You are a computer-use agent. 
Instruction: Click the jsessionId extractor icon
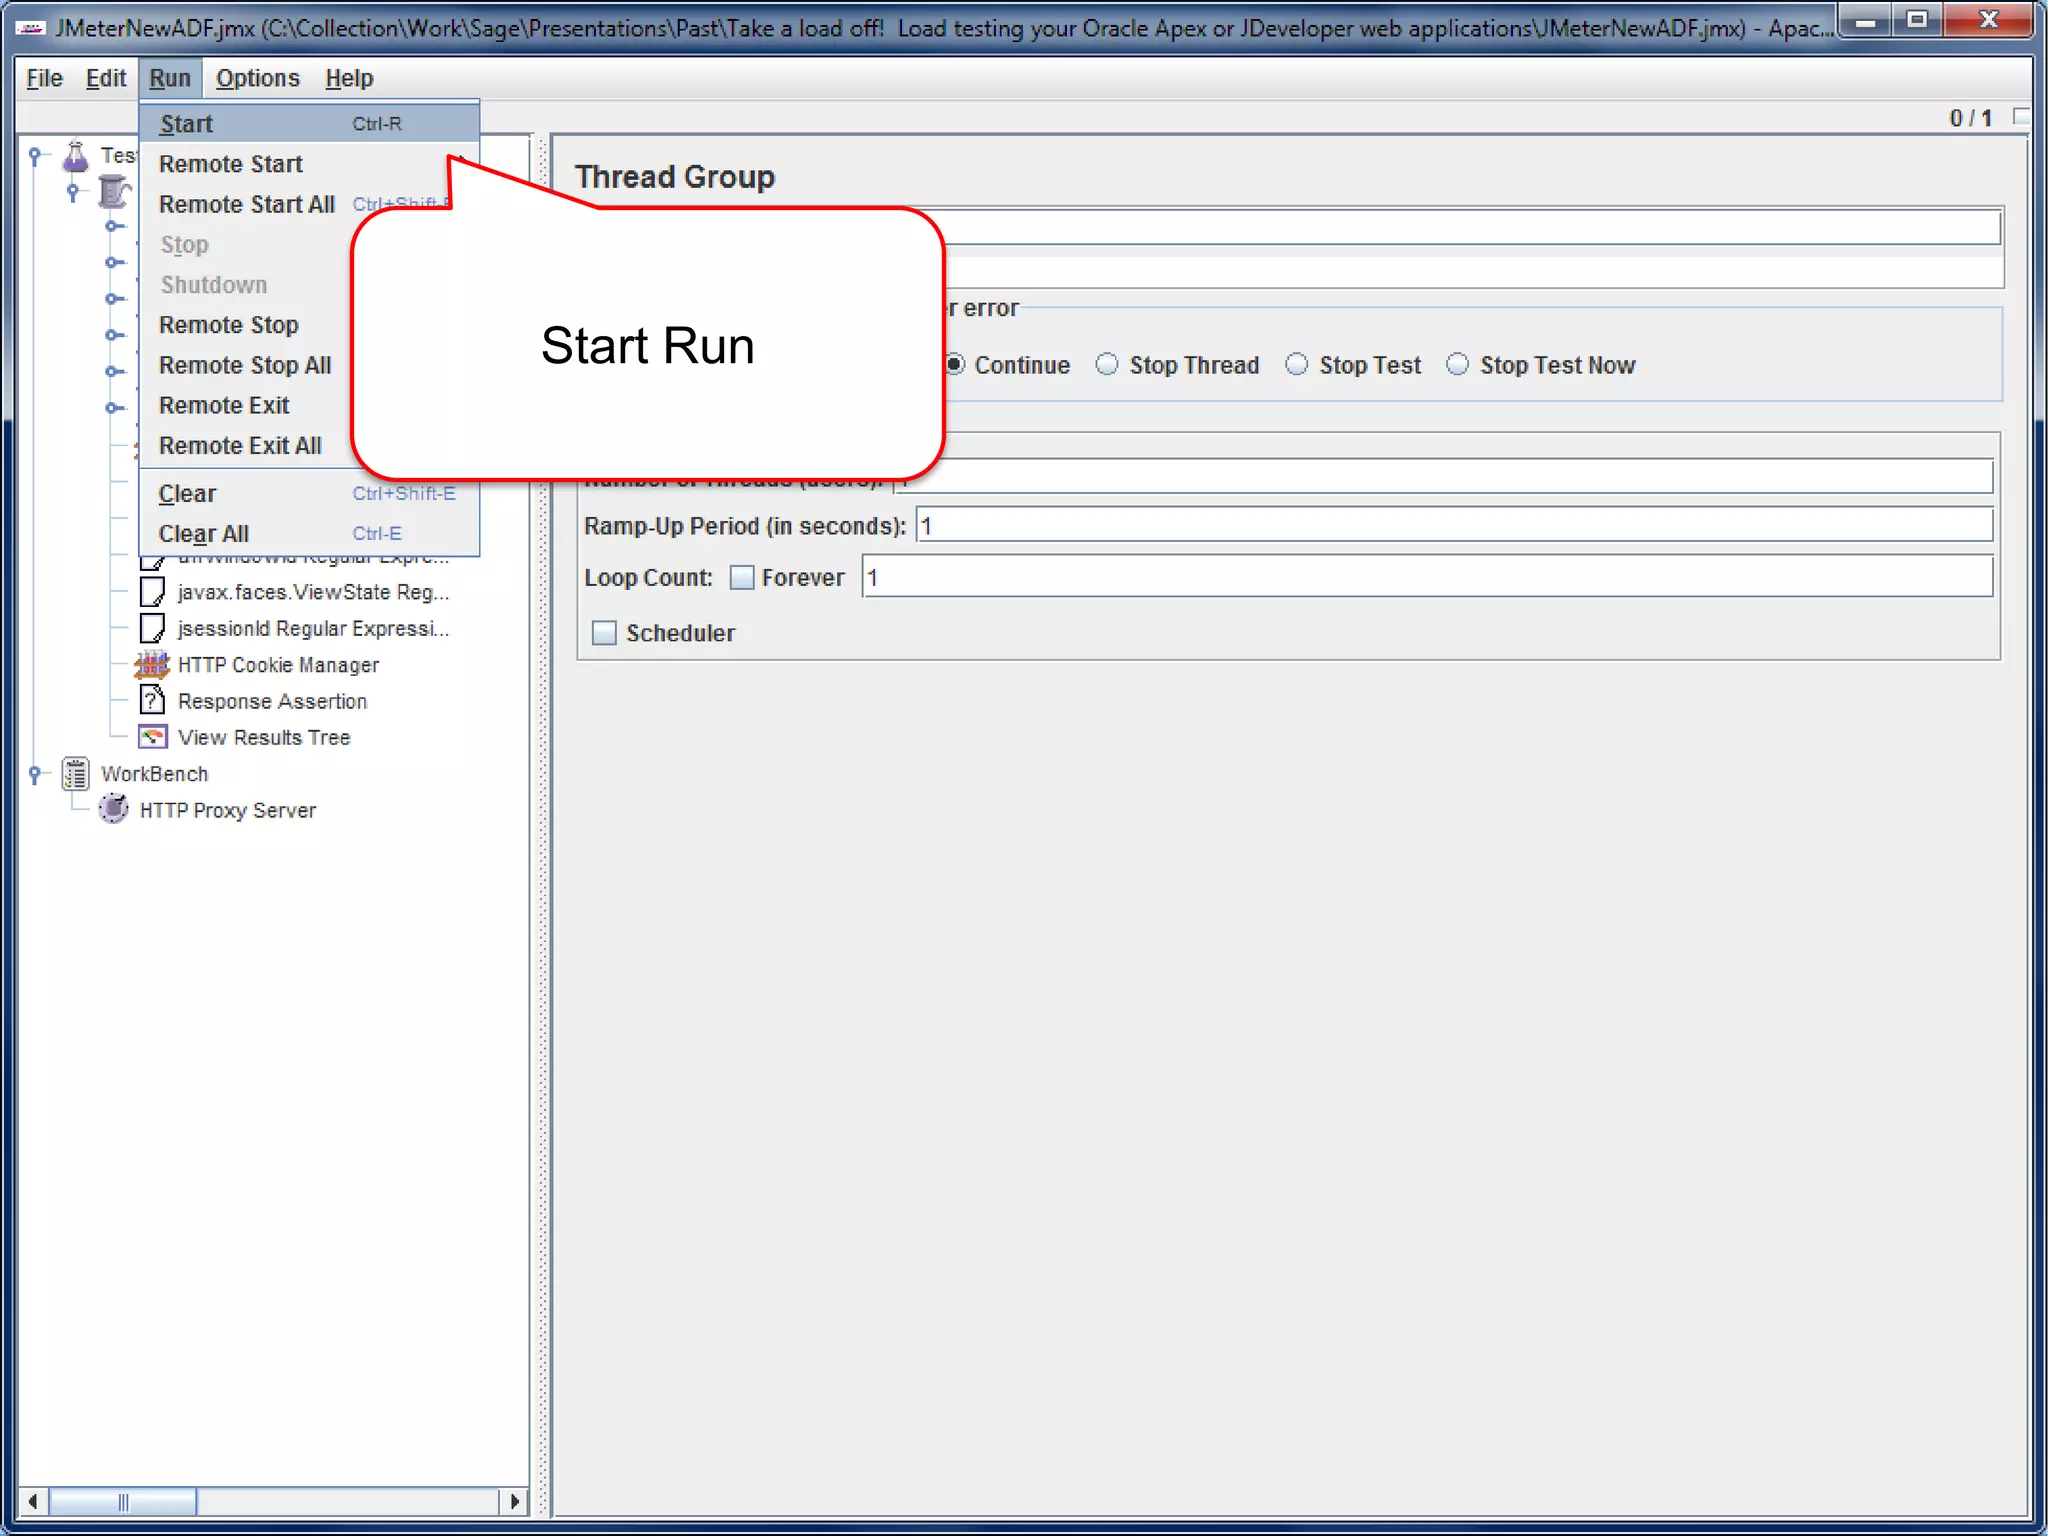click(x=152, y=629)
